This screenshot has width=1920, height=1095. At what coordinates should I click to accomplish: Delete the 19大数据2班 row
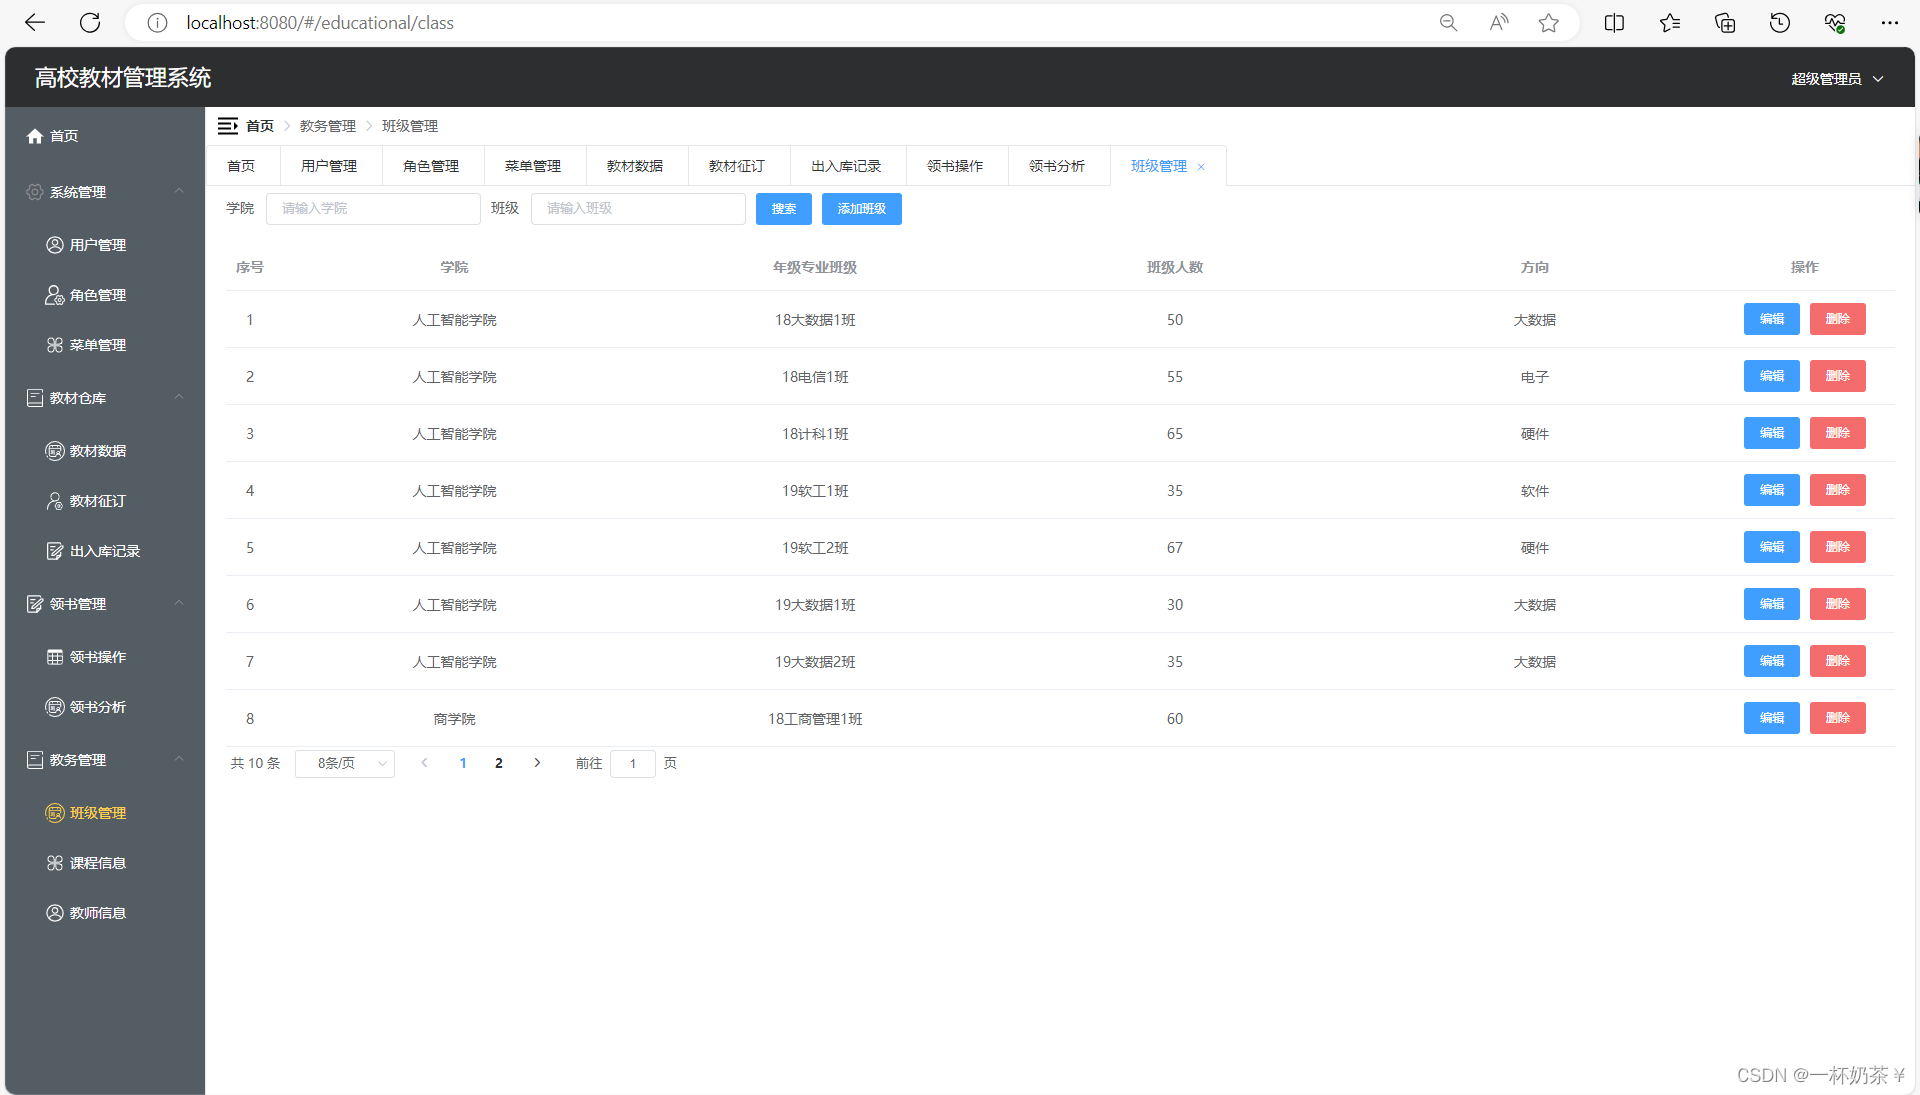(1838, 661)
